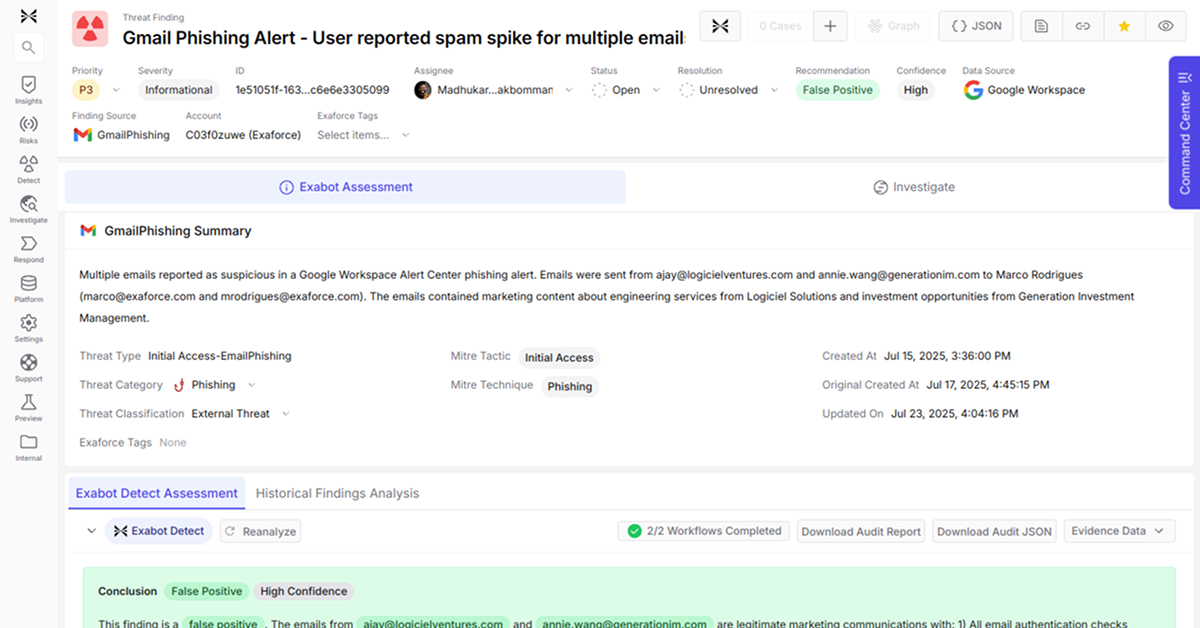The height and width of the screenshot is (628, 1200).
Task: Click the Google Workspace data source logo
Action: (973, 90)
